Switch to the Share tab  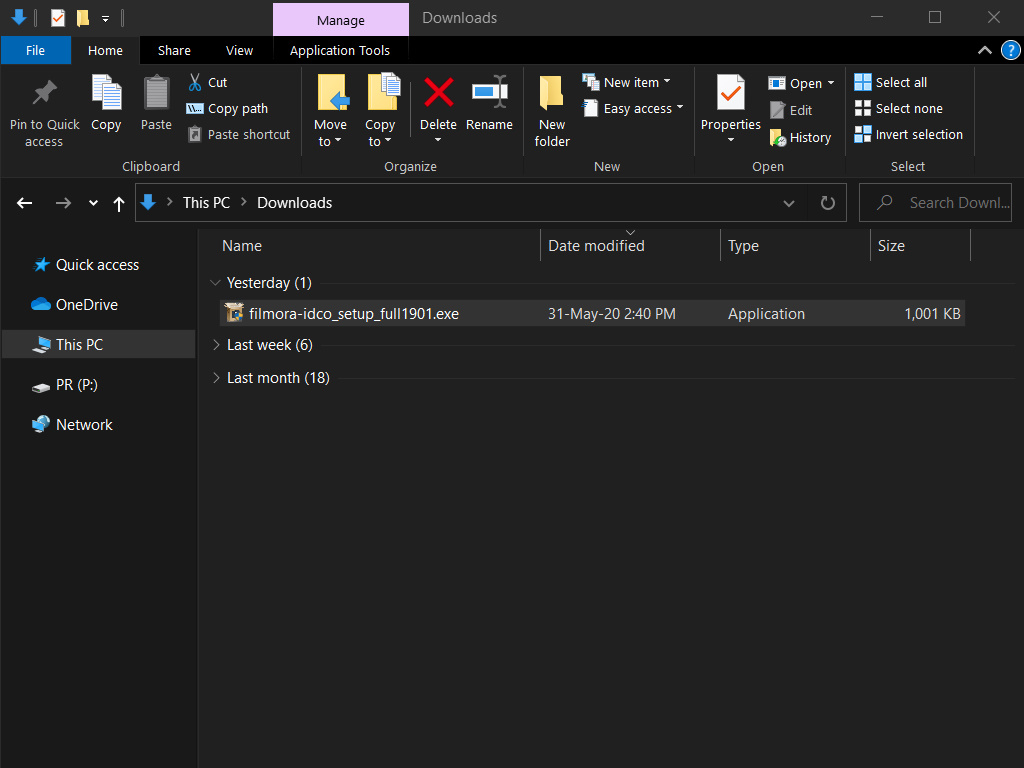click(174, 50)
